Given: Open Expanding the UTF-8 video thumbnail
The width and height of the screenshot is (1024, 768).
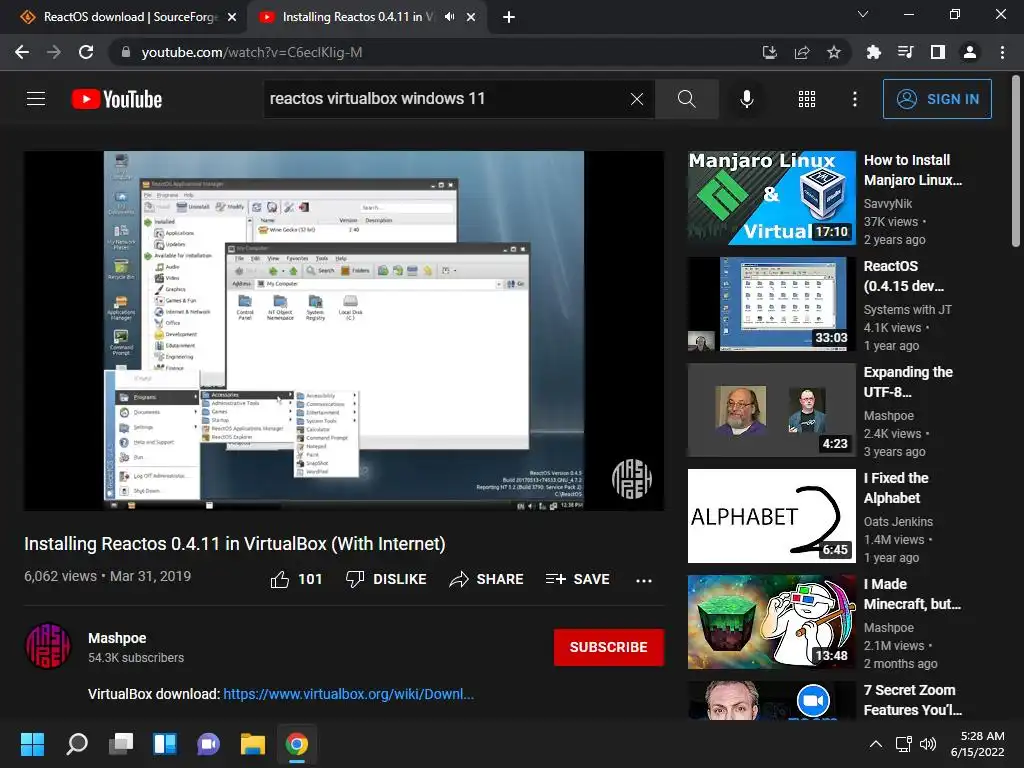Looking at the screenshot, I should point(772,410).
